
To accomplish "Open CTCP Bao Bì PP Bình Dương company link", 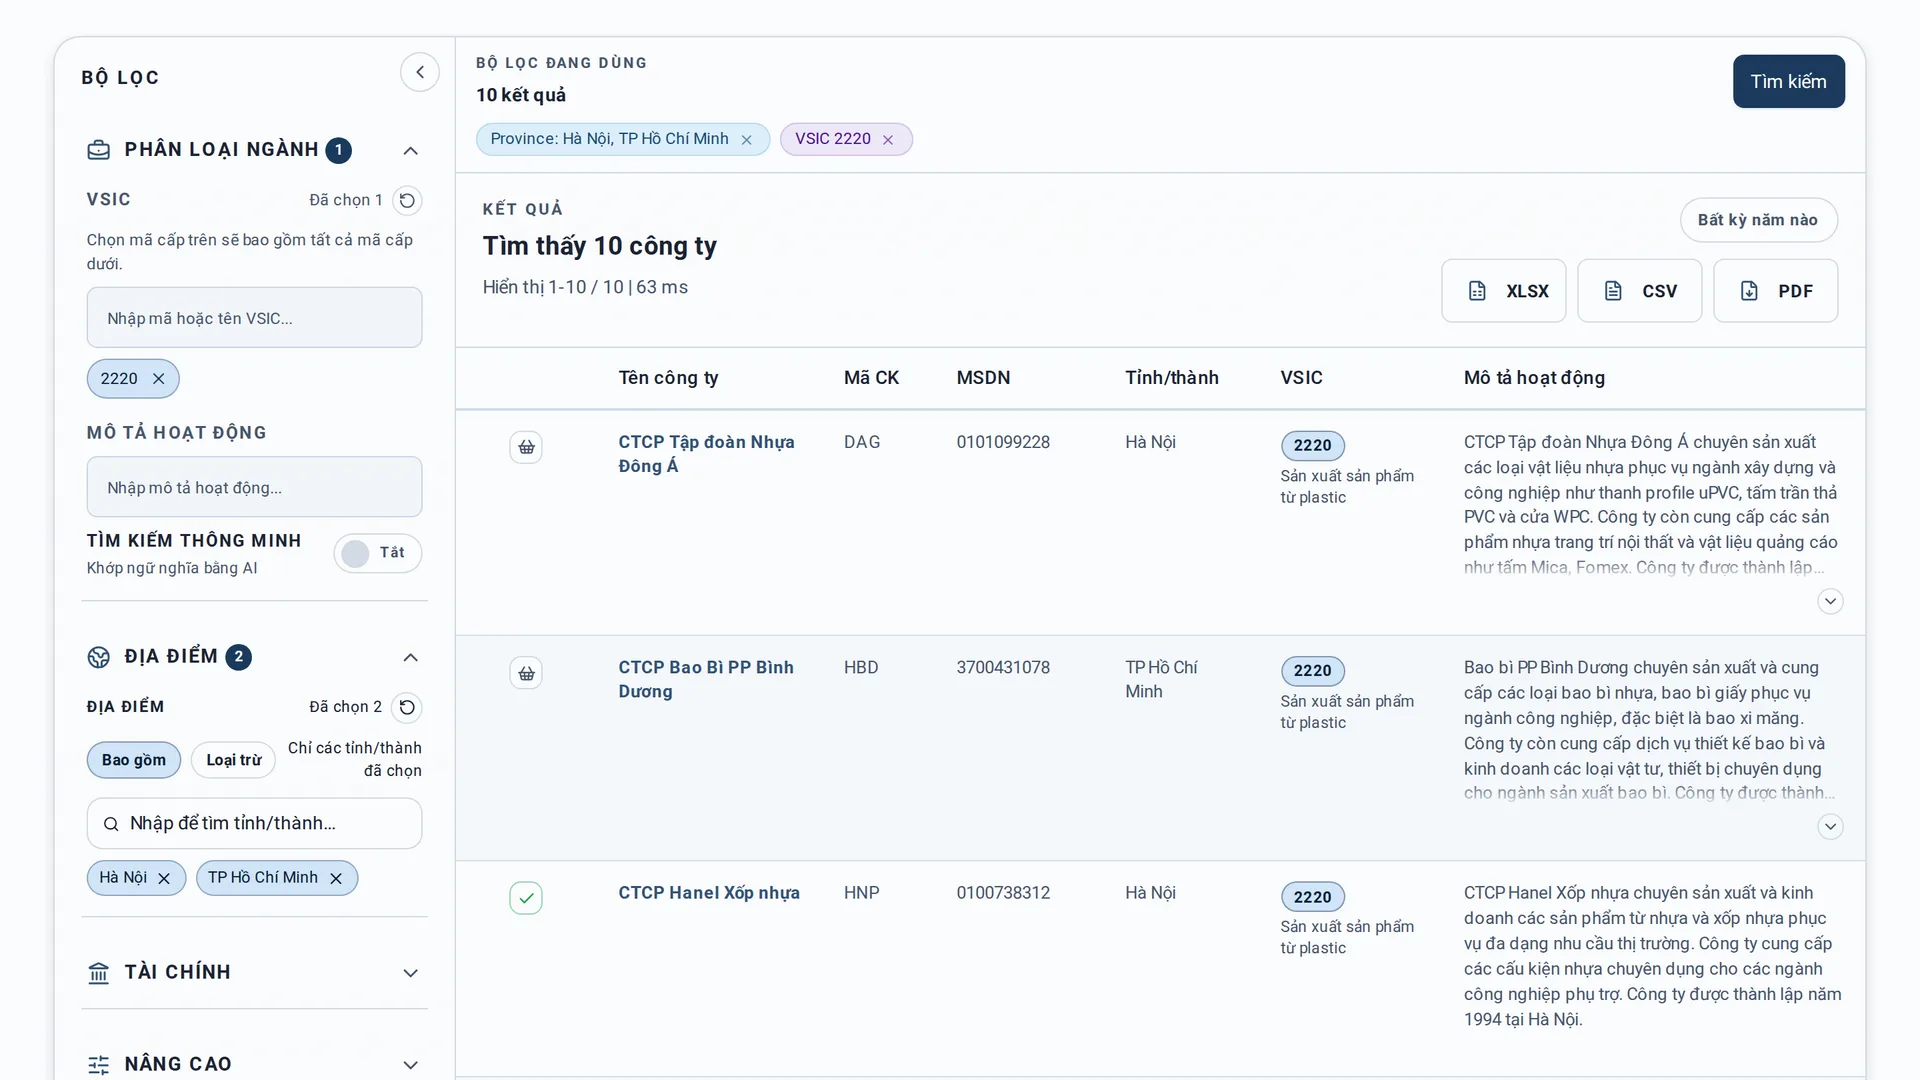I will click(706, 679).
